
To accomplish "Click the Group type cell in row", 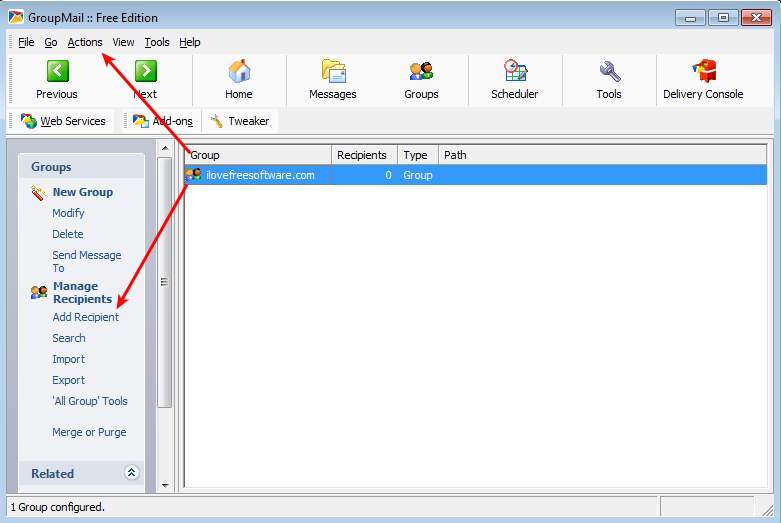I will point(418,175).
